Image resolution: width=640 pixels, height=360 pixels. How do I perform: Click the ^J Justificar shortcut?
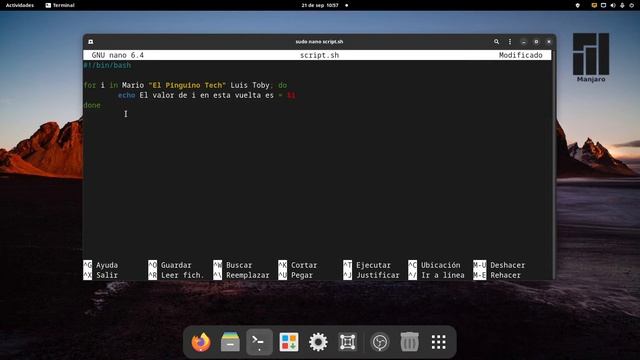(x=371, y=275)
